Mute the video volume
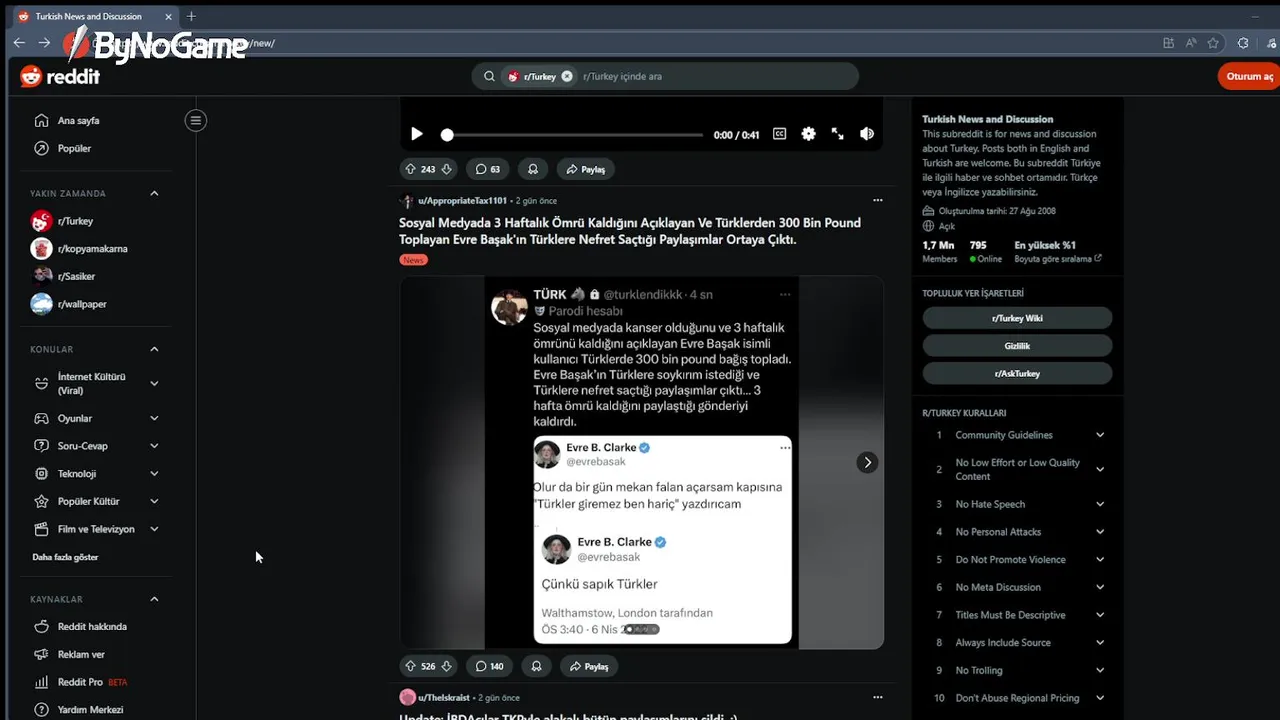This screenshot has height=720, width=1280. click(866, 134)
